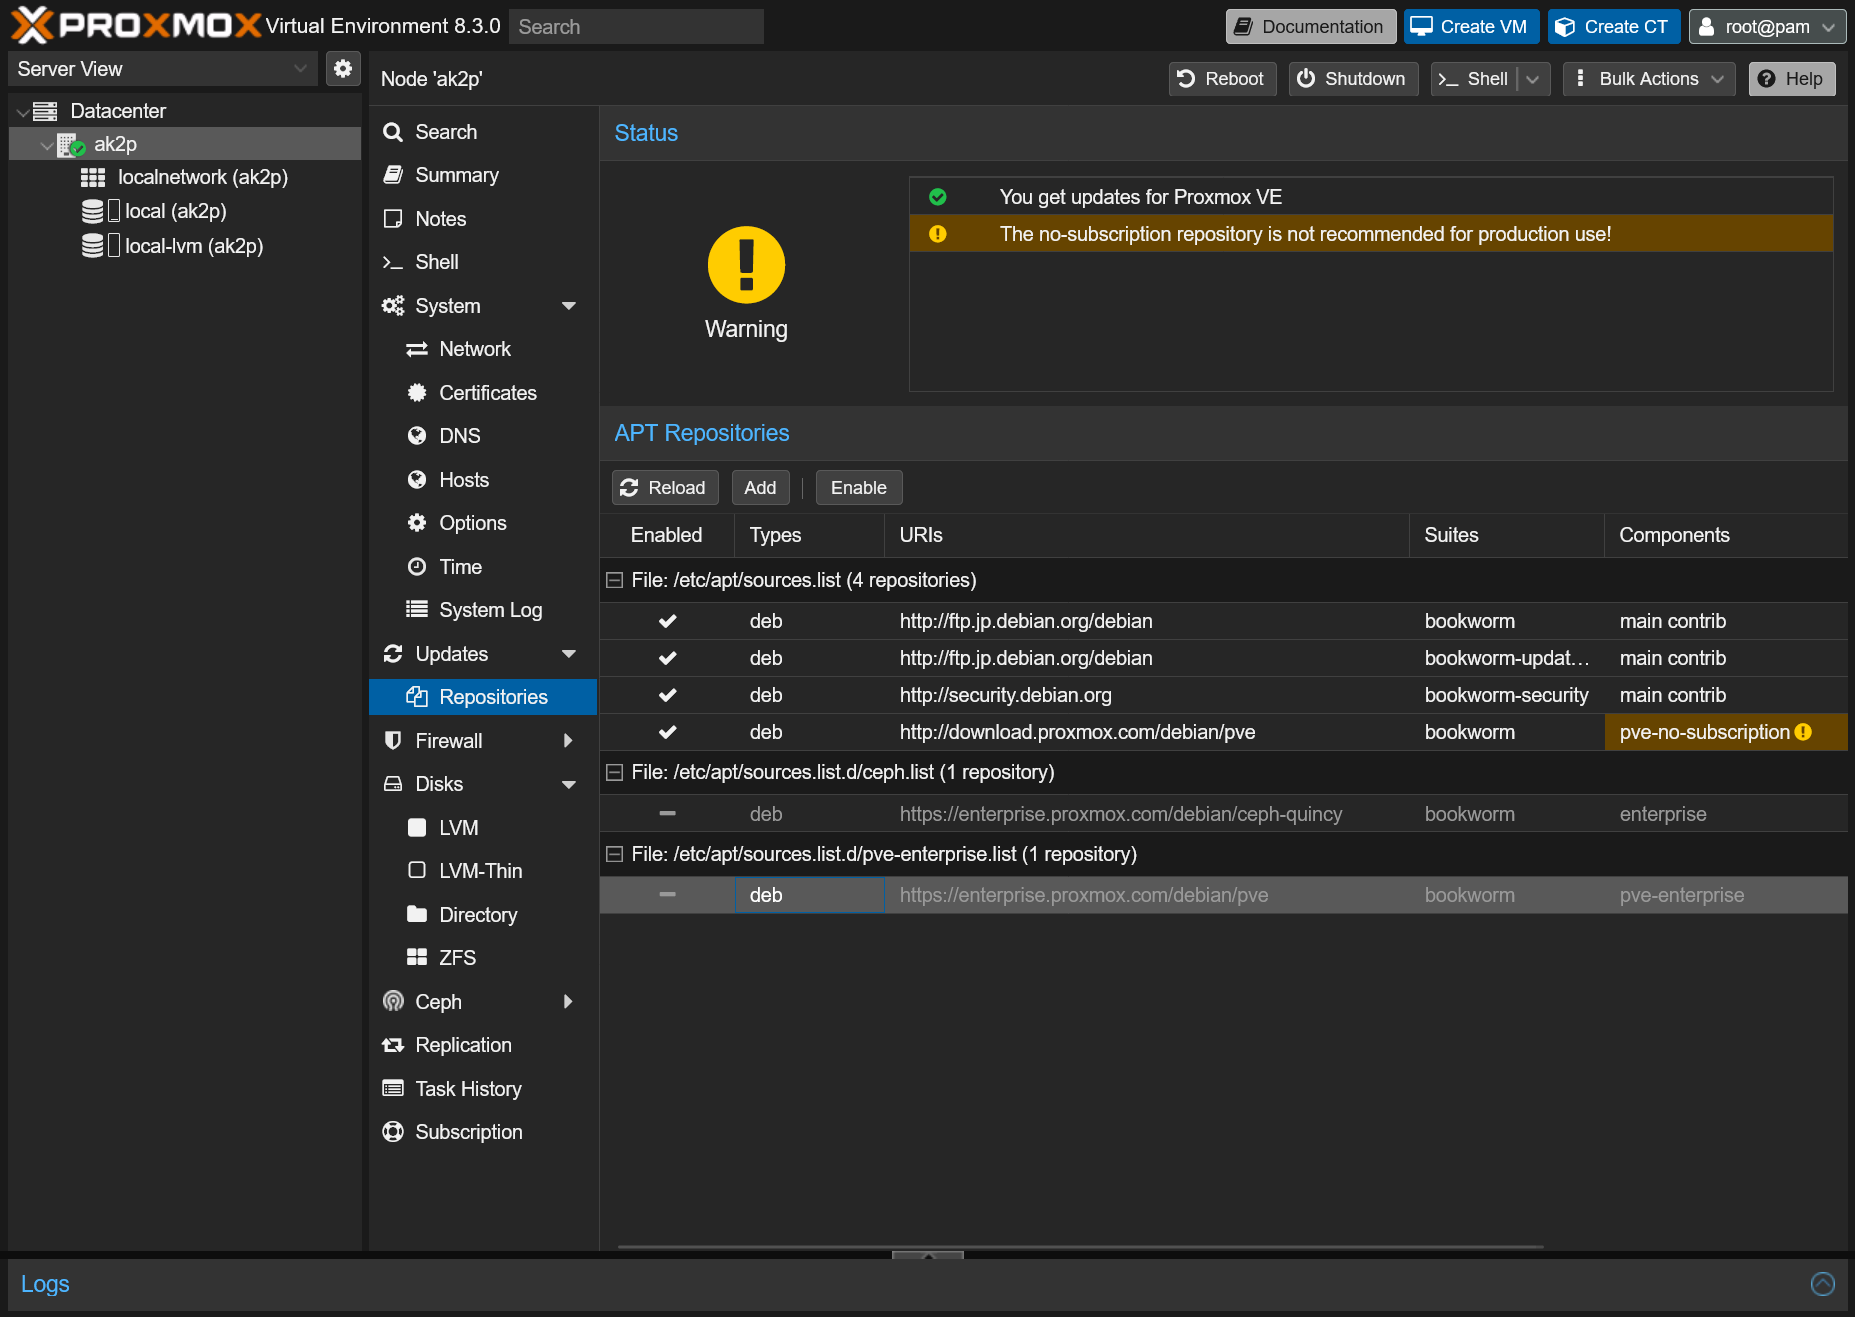Open the LVM-Thin menu item

483,871
